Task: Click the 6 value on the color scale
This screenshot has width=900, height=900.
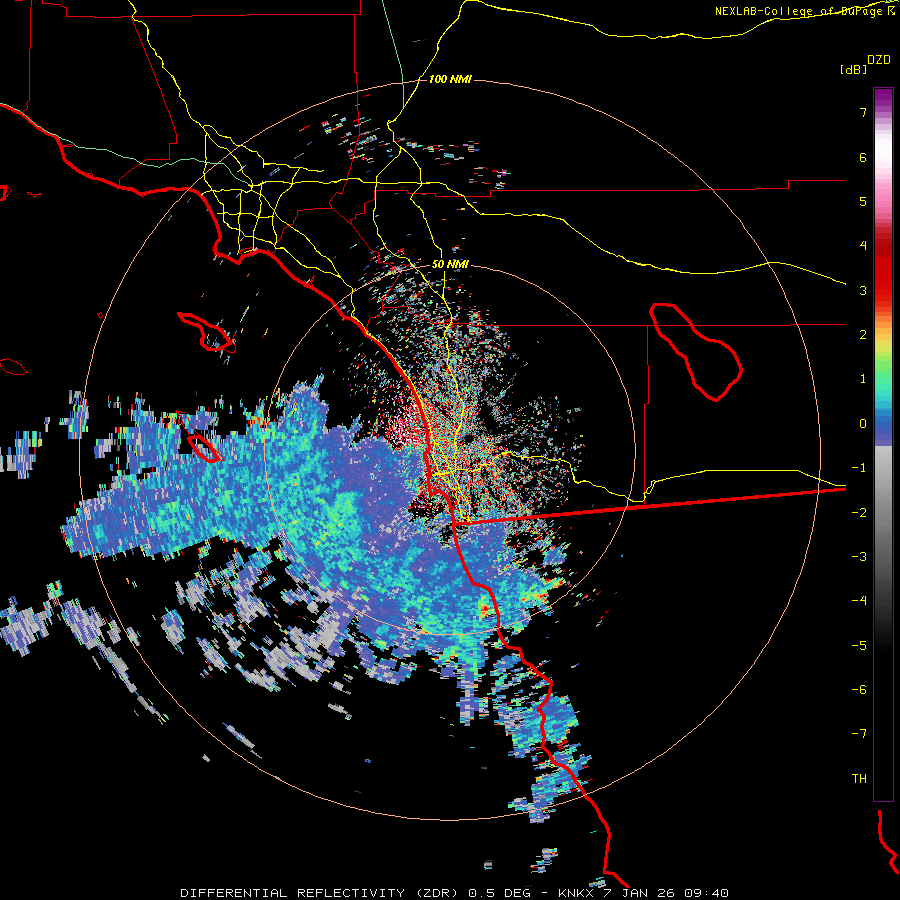Action: coord(863,157)
